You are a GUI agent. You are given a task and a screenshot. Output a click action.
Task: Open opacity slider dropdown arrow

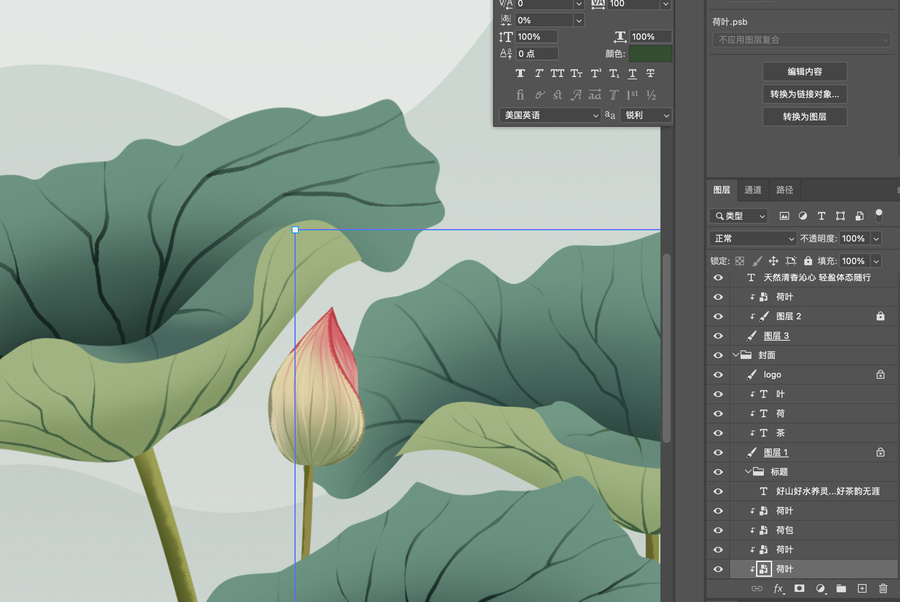(x=876, y=238)
